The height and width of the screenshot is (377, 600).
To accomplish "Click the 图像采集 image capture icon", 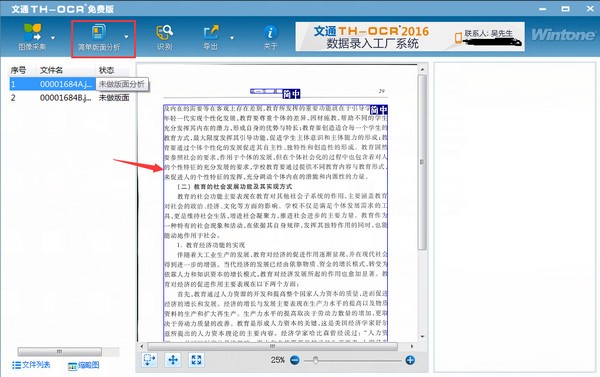I will coord(33,33).
